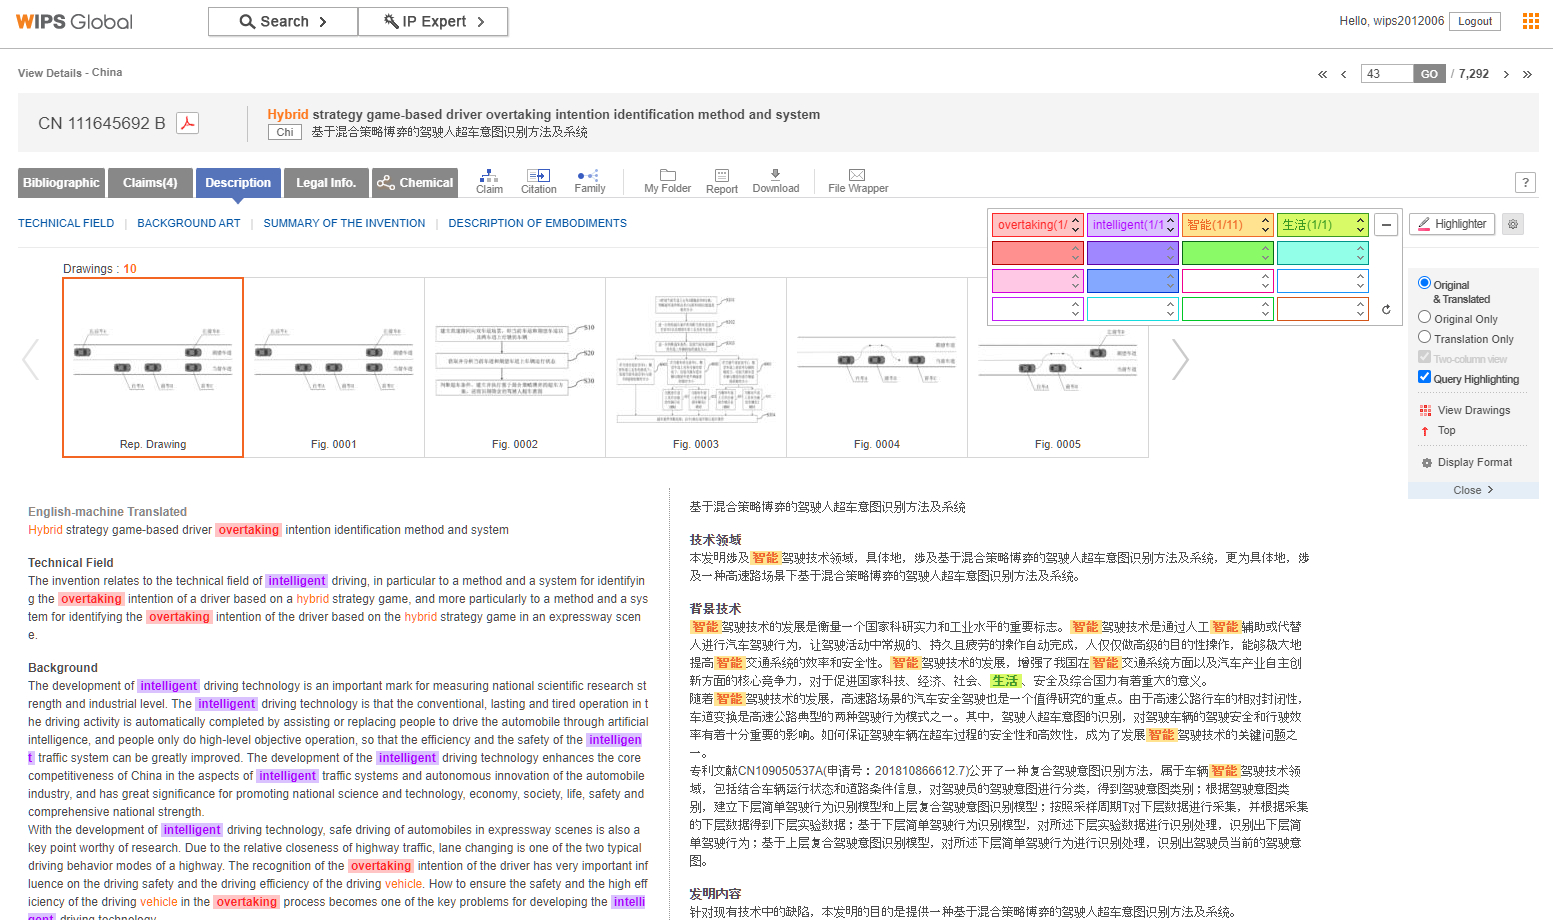Jump to the last record with double-right arrows
The height and width of the screenshot is (920, 1553).
[1527, 74]
